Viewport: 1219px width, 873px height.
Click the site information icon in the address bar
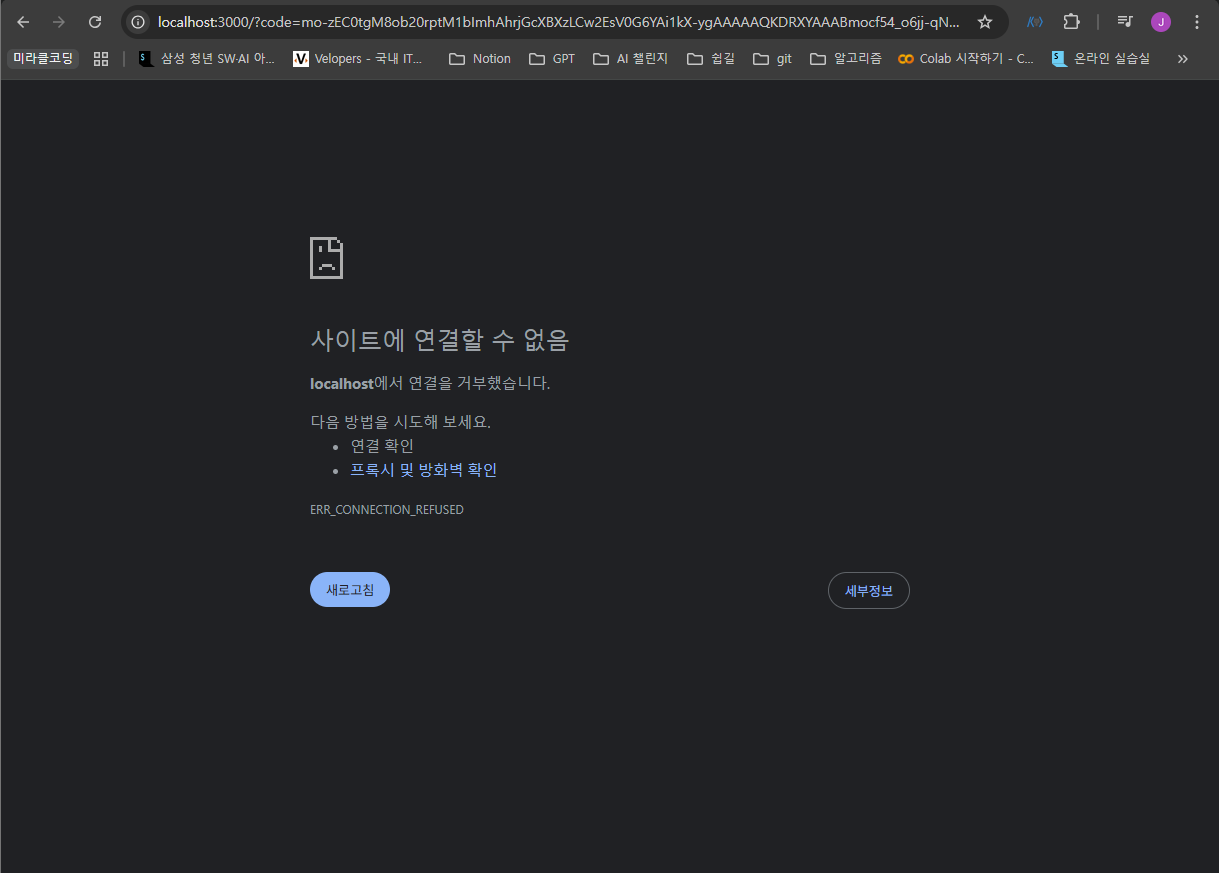[139, 22]
